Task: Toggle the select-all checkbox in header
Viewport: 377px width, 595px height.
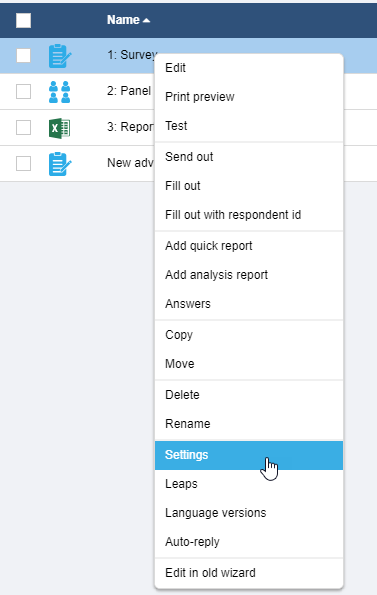Action: coord(24,20)
